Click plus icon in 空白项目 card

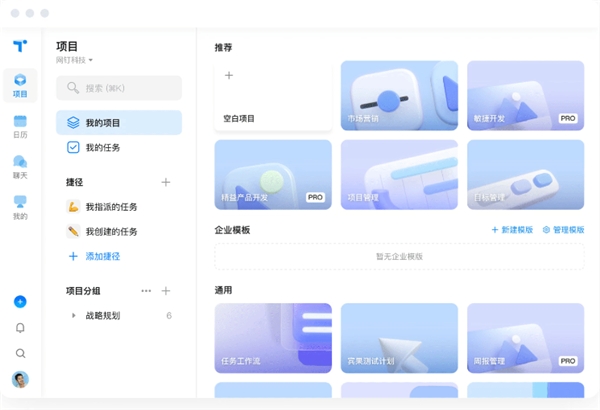(229, 75)
